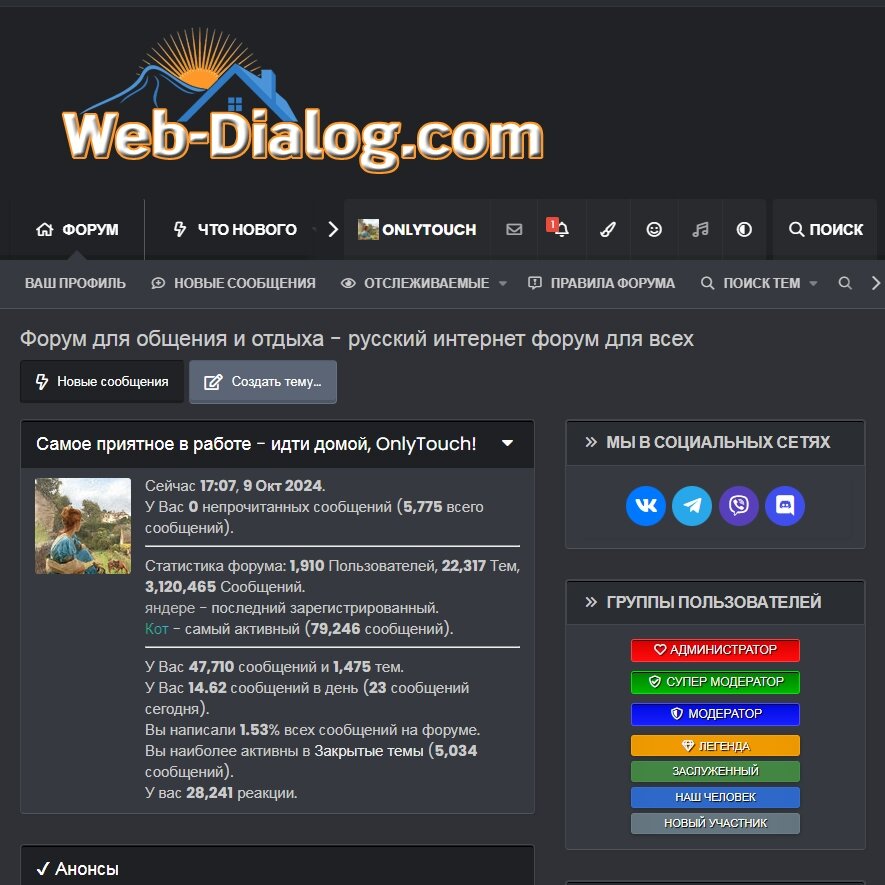Screen dimensions: 885x885
Task: Click the magnifier icon in sub-navigation
Action: [845, 283]
